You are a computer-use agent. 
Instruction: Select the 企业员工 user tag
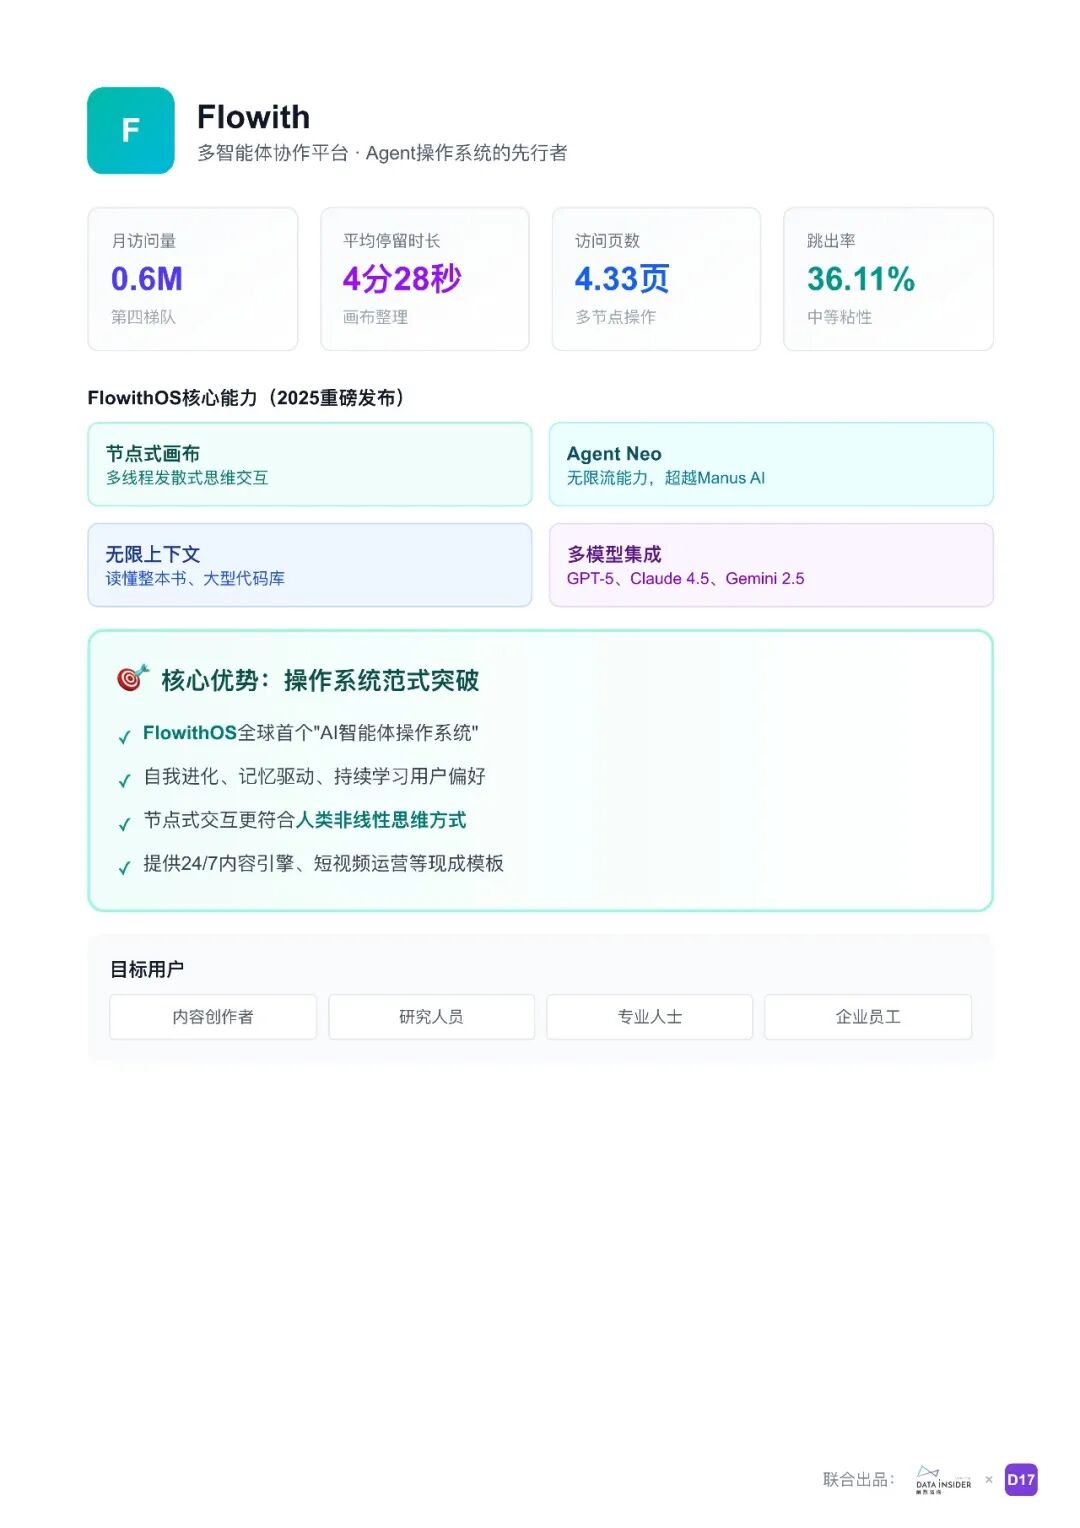(x=868, y=1017)
